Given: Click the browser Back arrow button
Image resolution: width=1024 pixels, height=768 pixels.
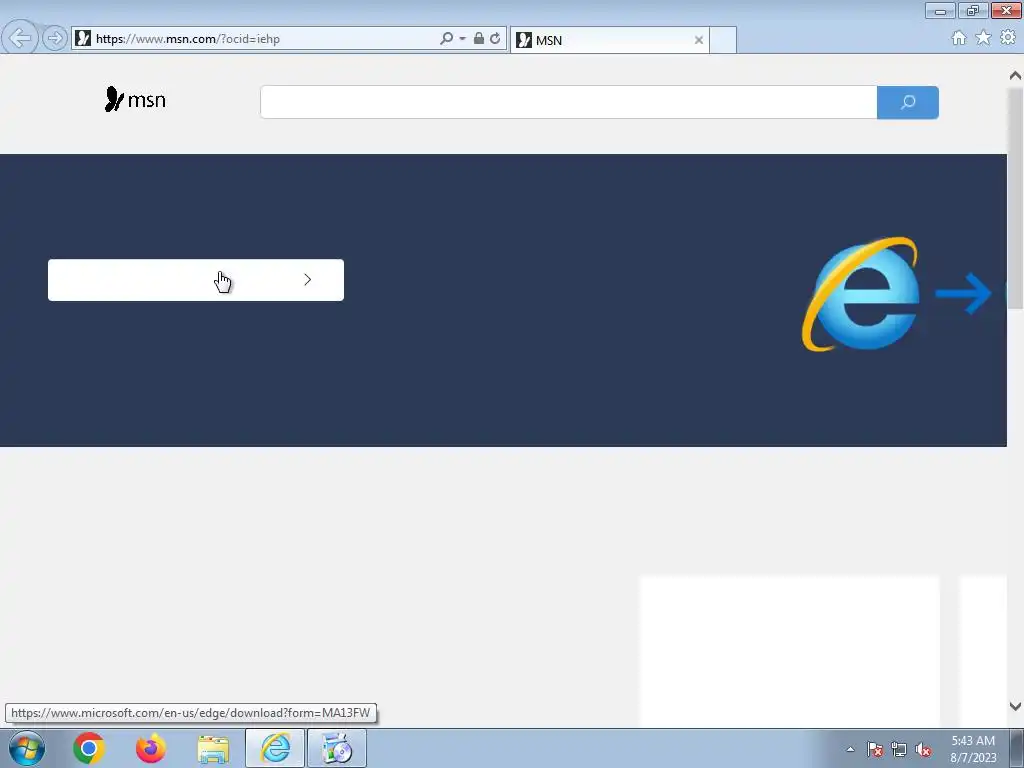Looking at the screenshot, I should click(x=20, y=38).
